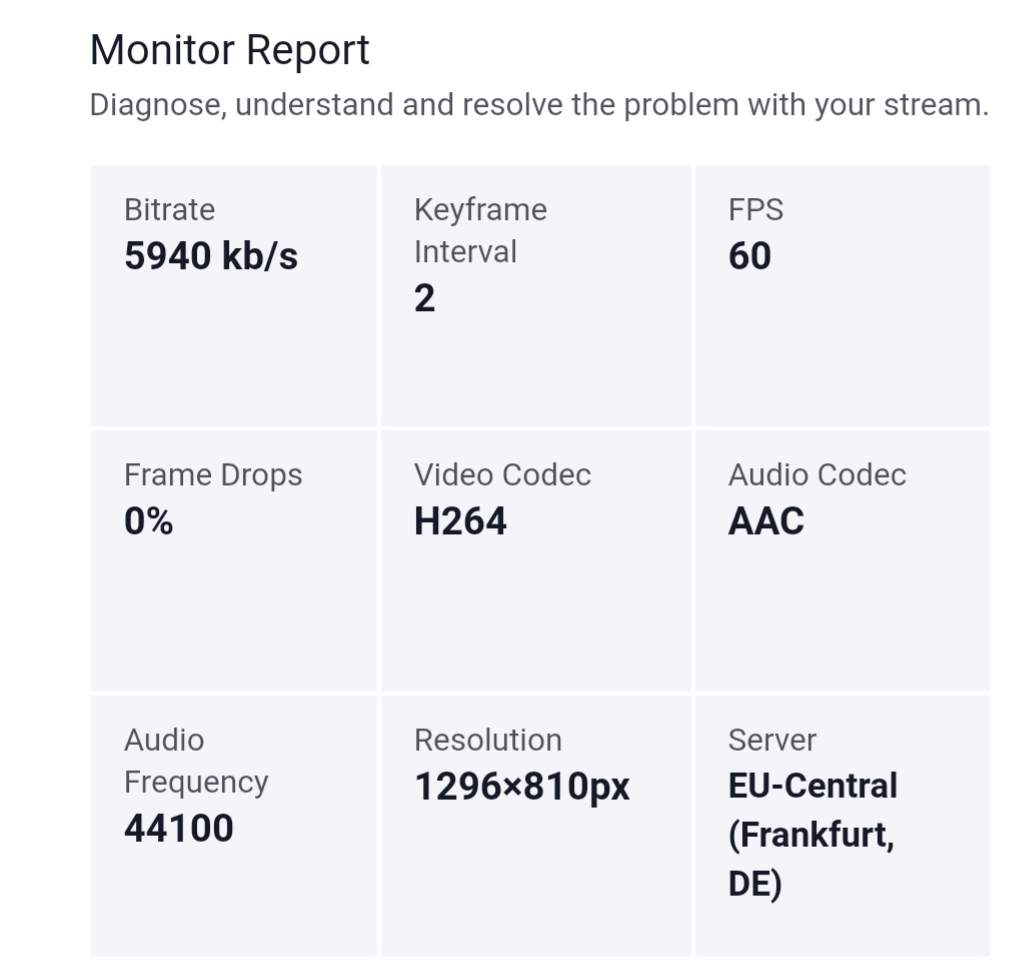Select the Keyframe Interval value 2

(424, 298)
